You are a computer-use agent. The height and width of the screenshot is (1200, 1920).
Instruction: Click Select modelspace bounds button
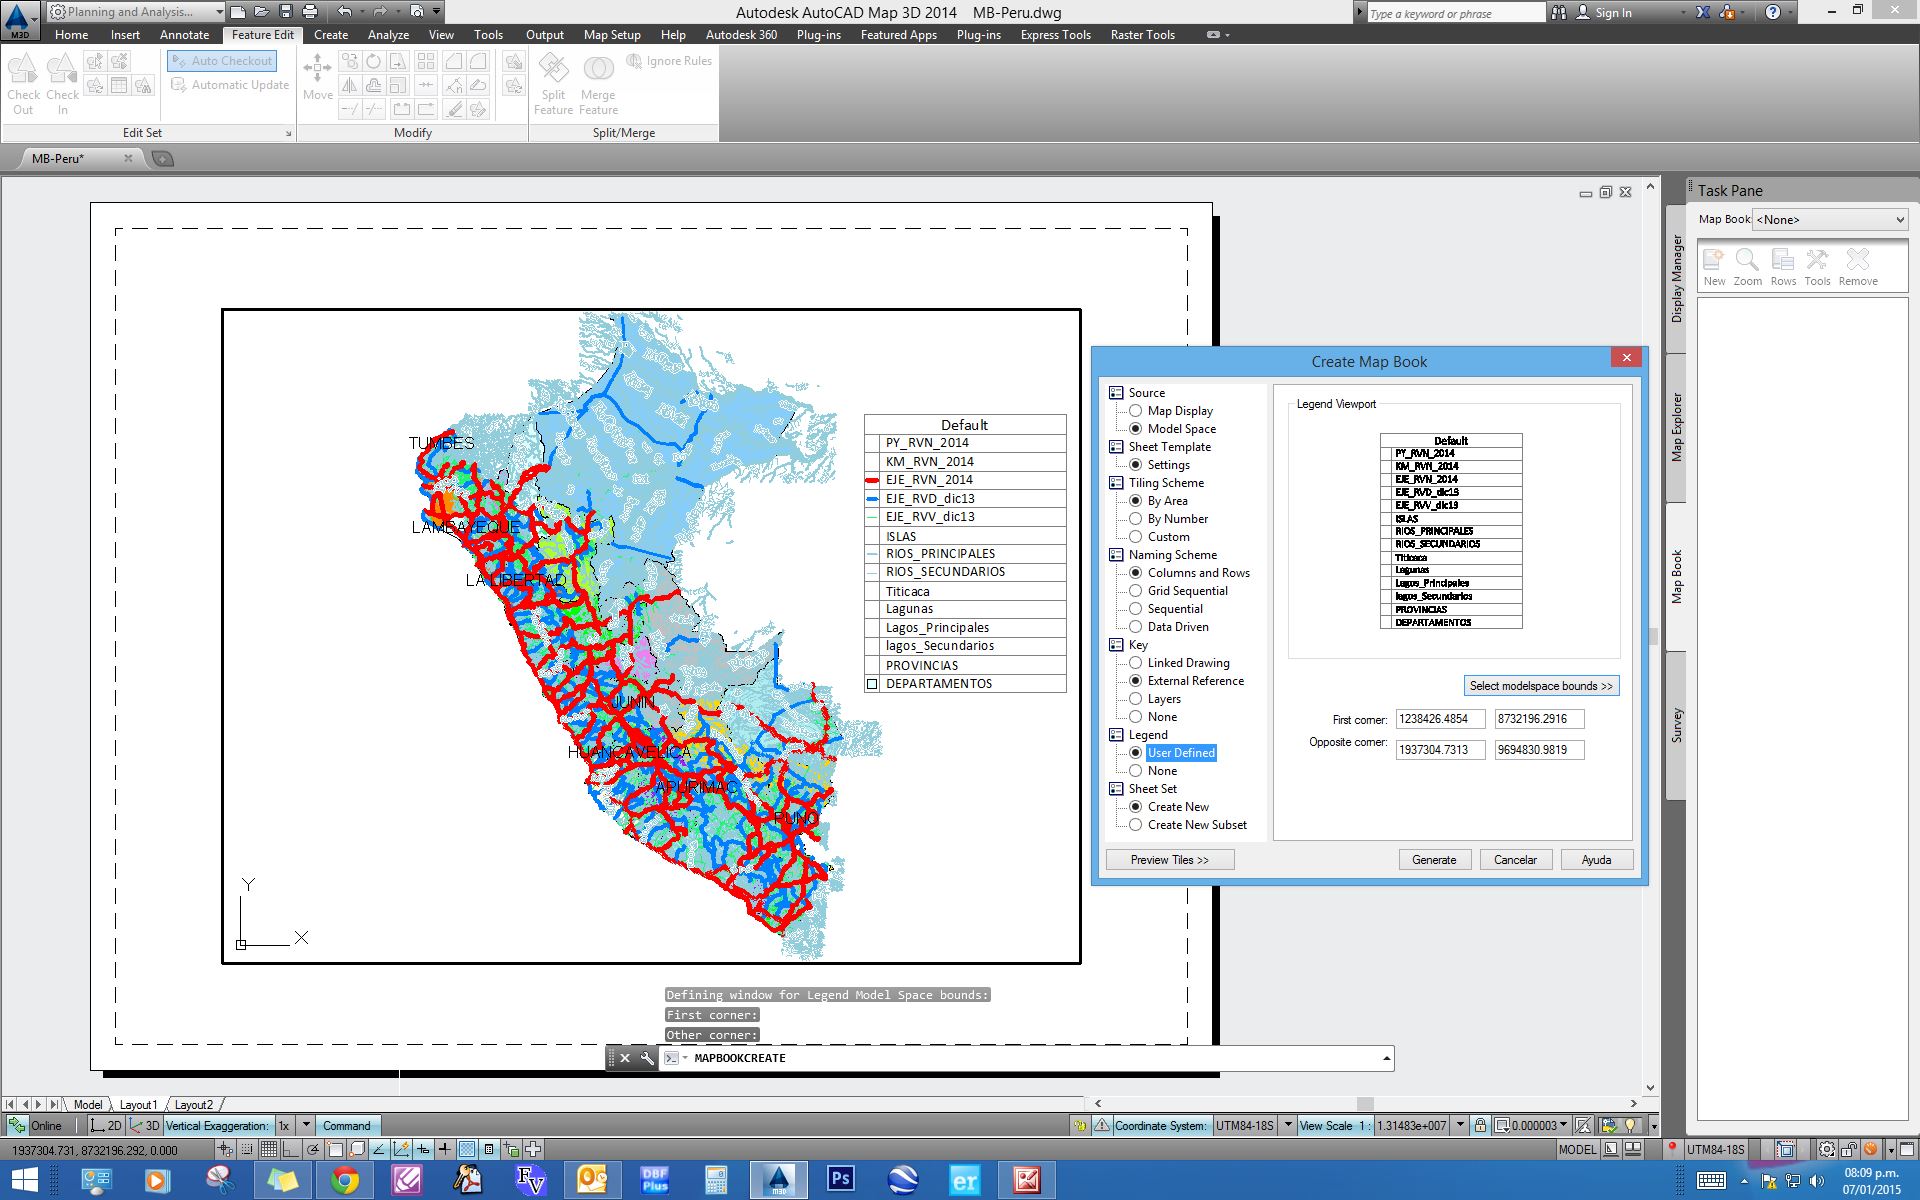(x=1541, y=685)
